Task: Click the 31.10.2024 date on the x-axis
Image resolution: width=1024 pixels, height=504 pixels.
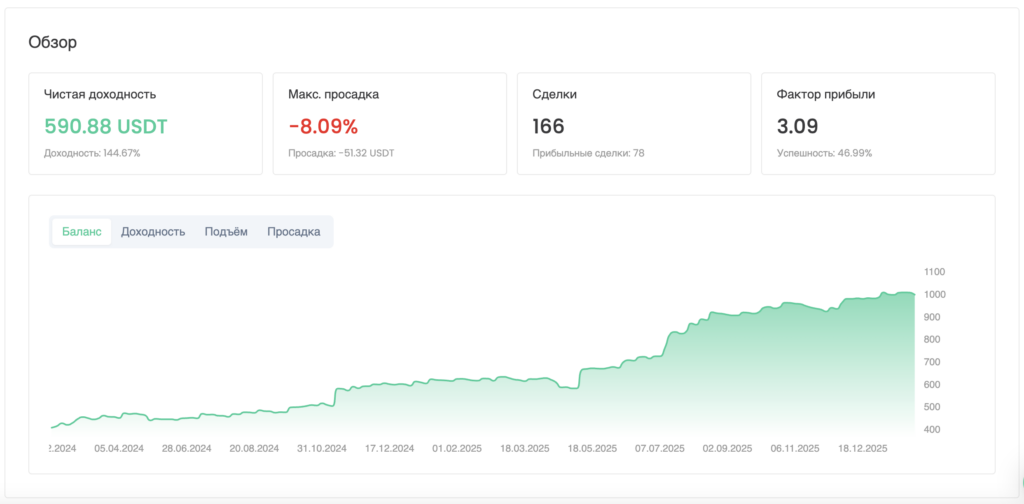Action: click(321, 449)
